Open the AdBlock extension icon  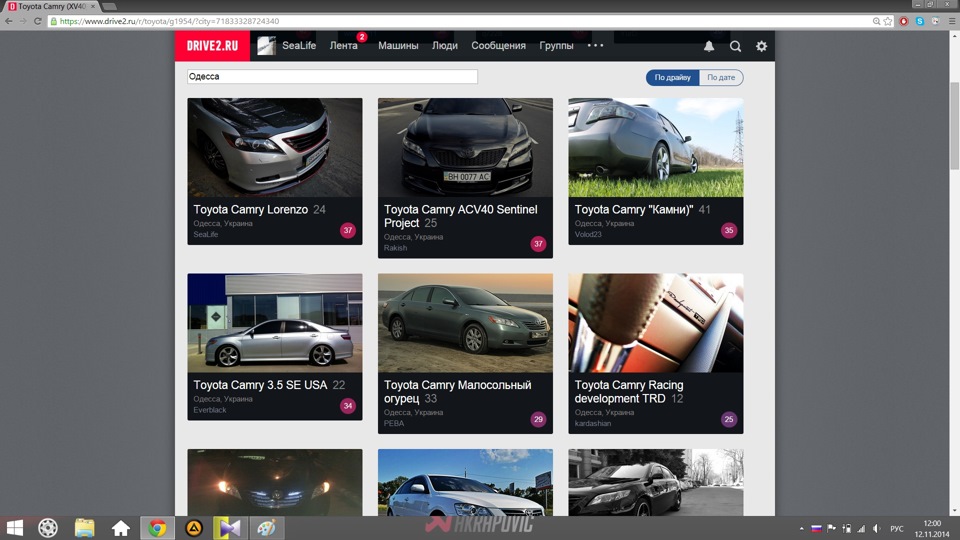click(904, 21)
